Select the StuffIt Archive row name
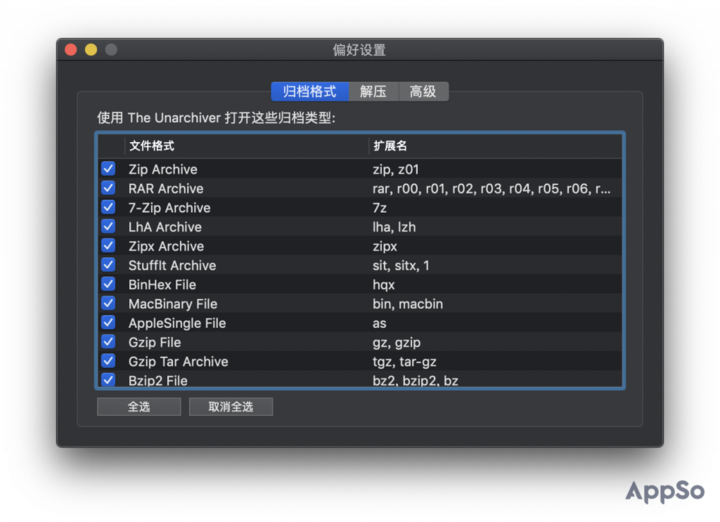The width and height of the screenshot is (720, 522). 172,265
